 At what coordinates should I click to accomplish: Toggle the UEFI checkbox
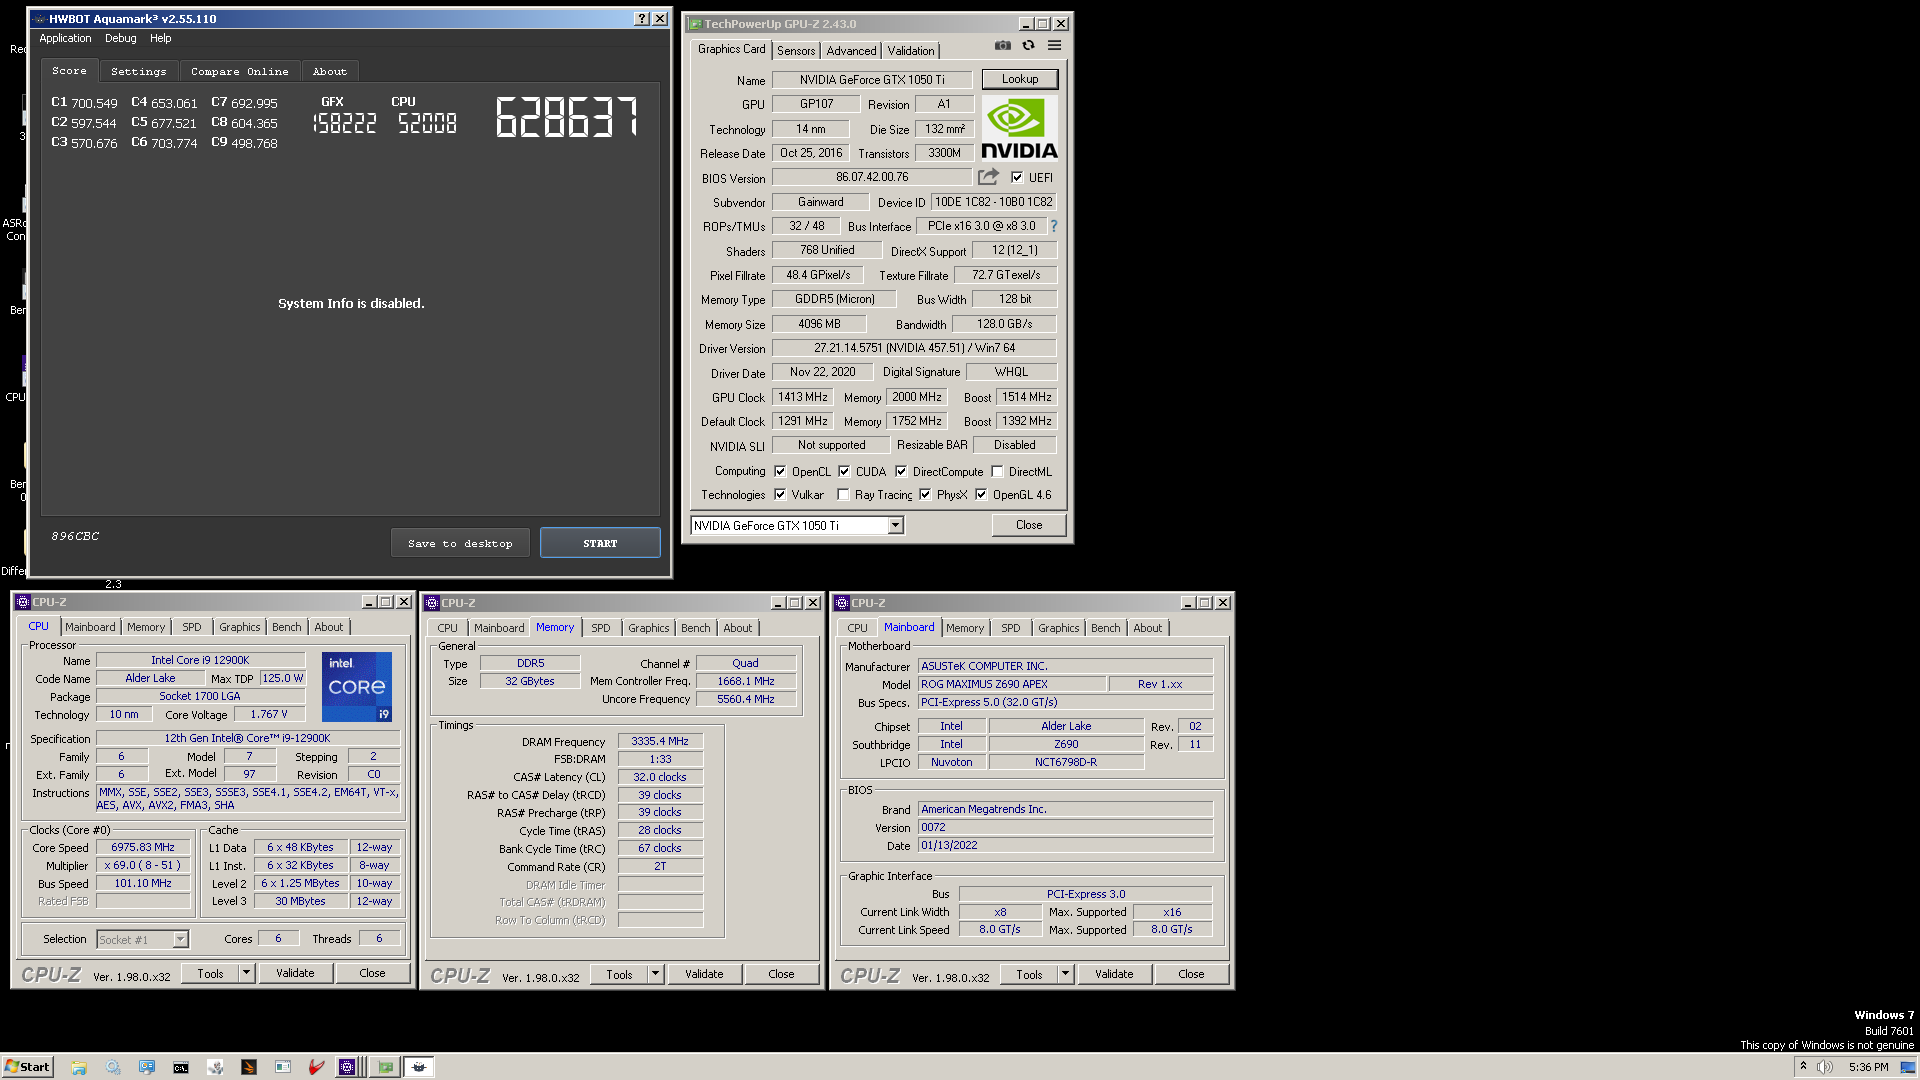point(1017,178)
